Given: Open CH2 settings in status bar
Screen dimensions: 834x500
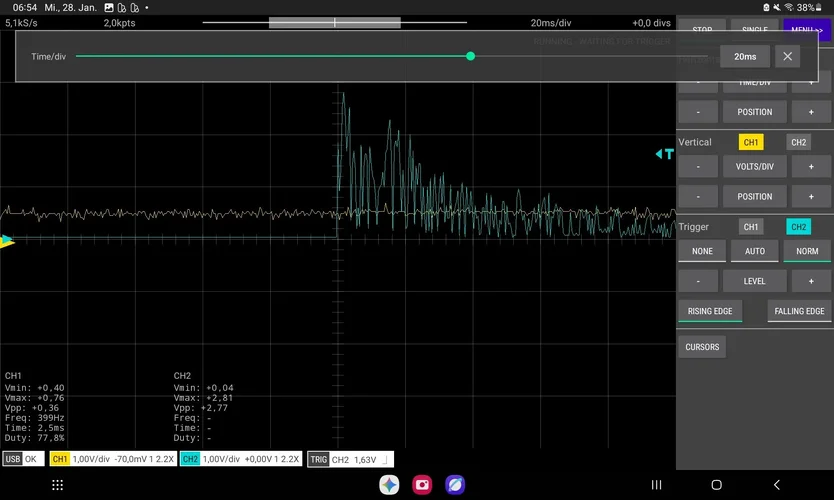Looking at the screenshot, I should pos(241,459).
